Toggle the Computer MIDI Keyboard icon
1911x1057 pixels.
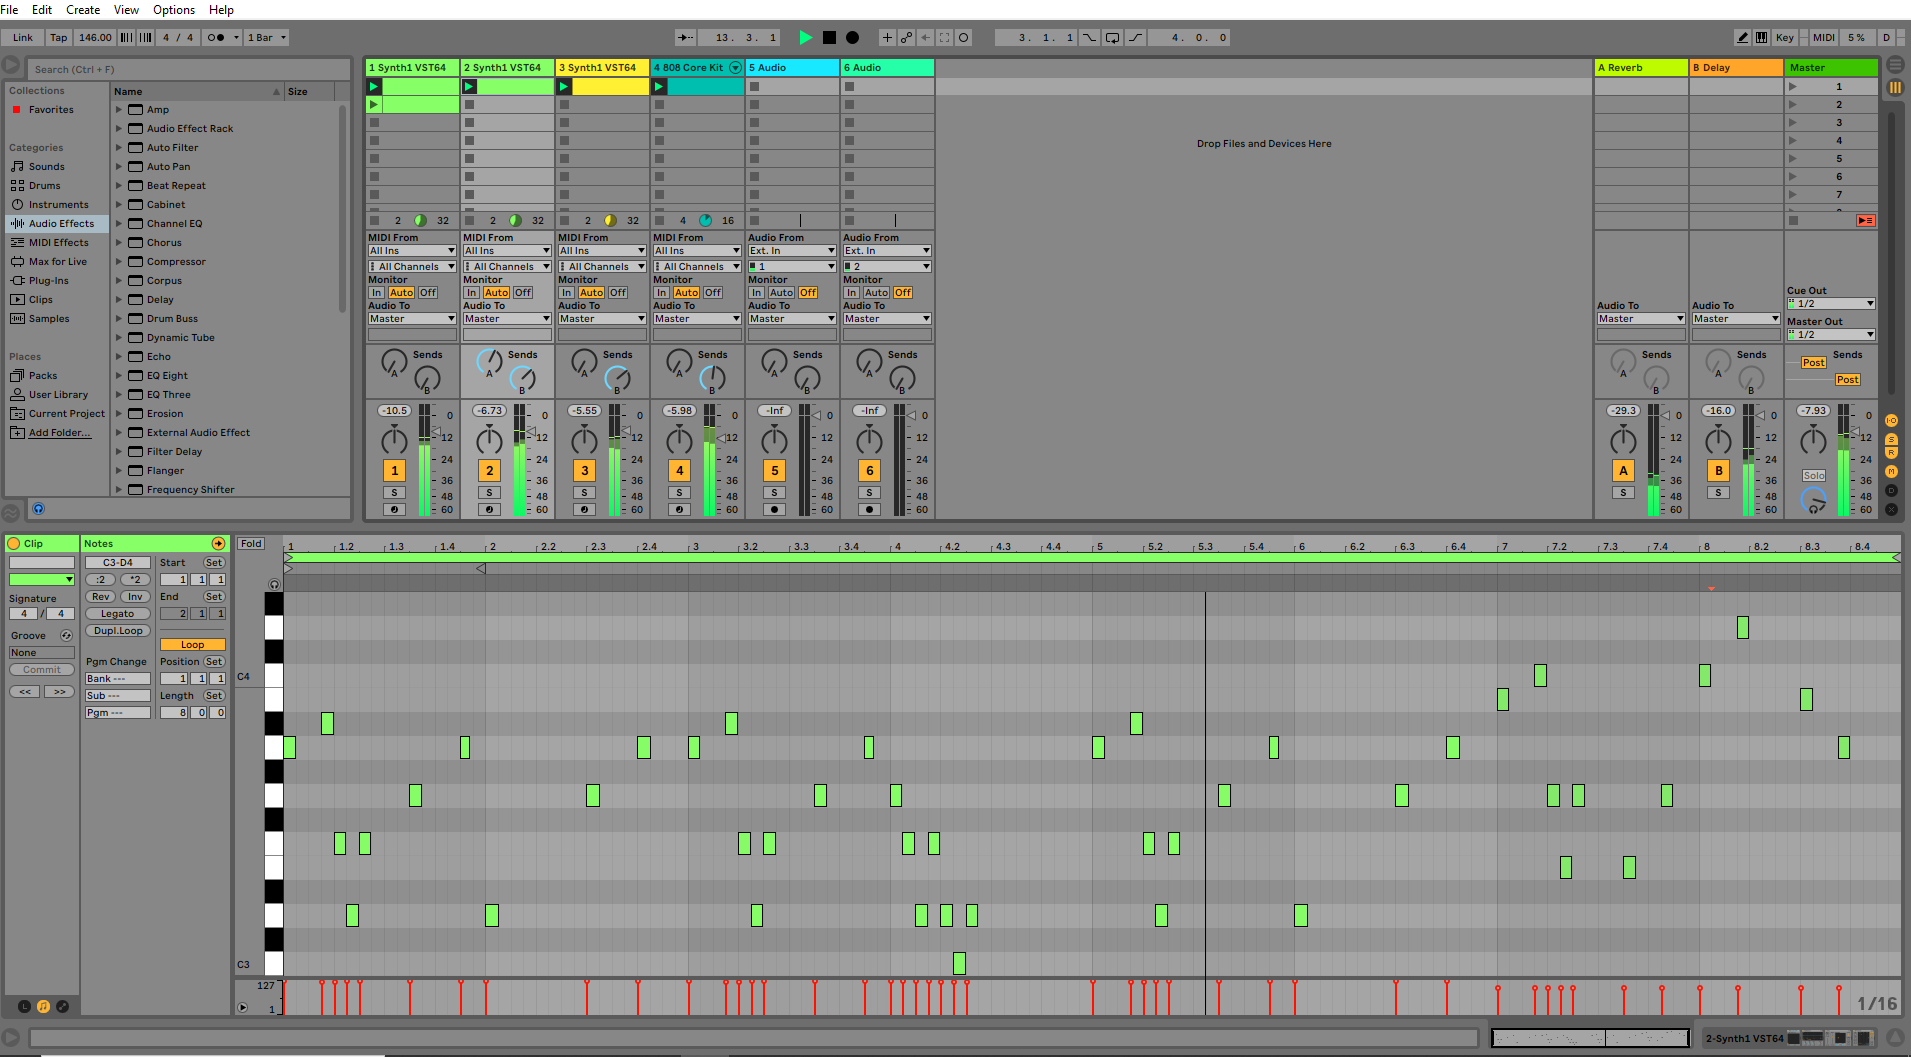pos(1762,37)
